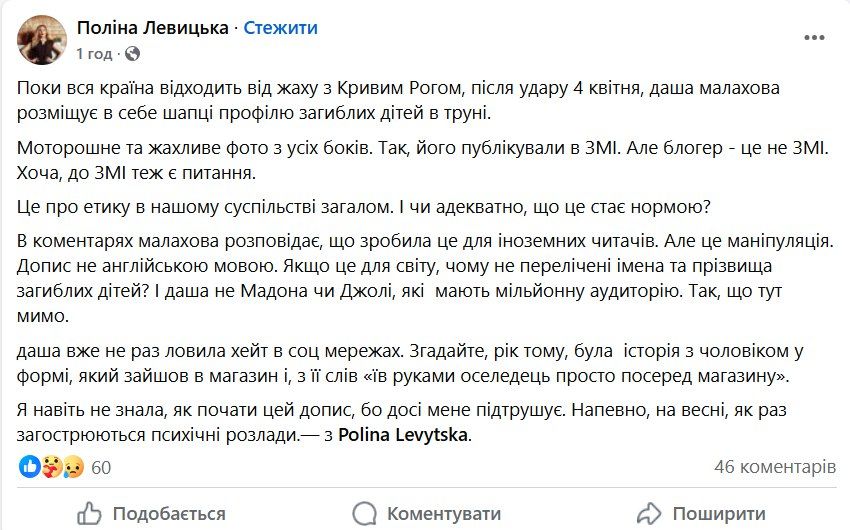Click the Care hug reaction emoji
This screenshot has width=850, height=530.
[x=50, y=467]
